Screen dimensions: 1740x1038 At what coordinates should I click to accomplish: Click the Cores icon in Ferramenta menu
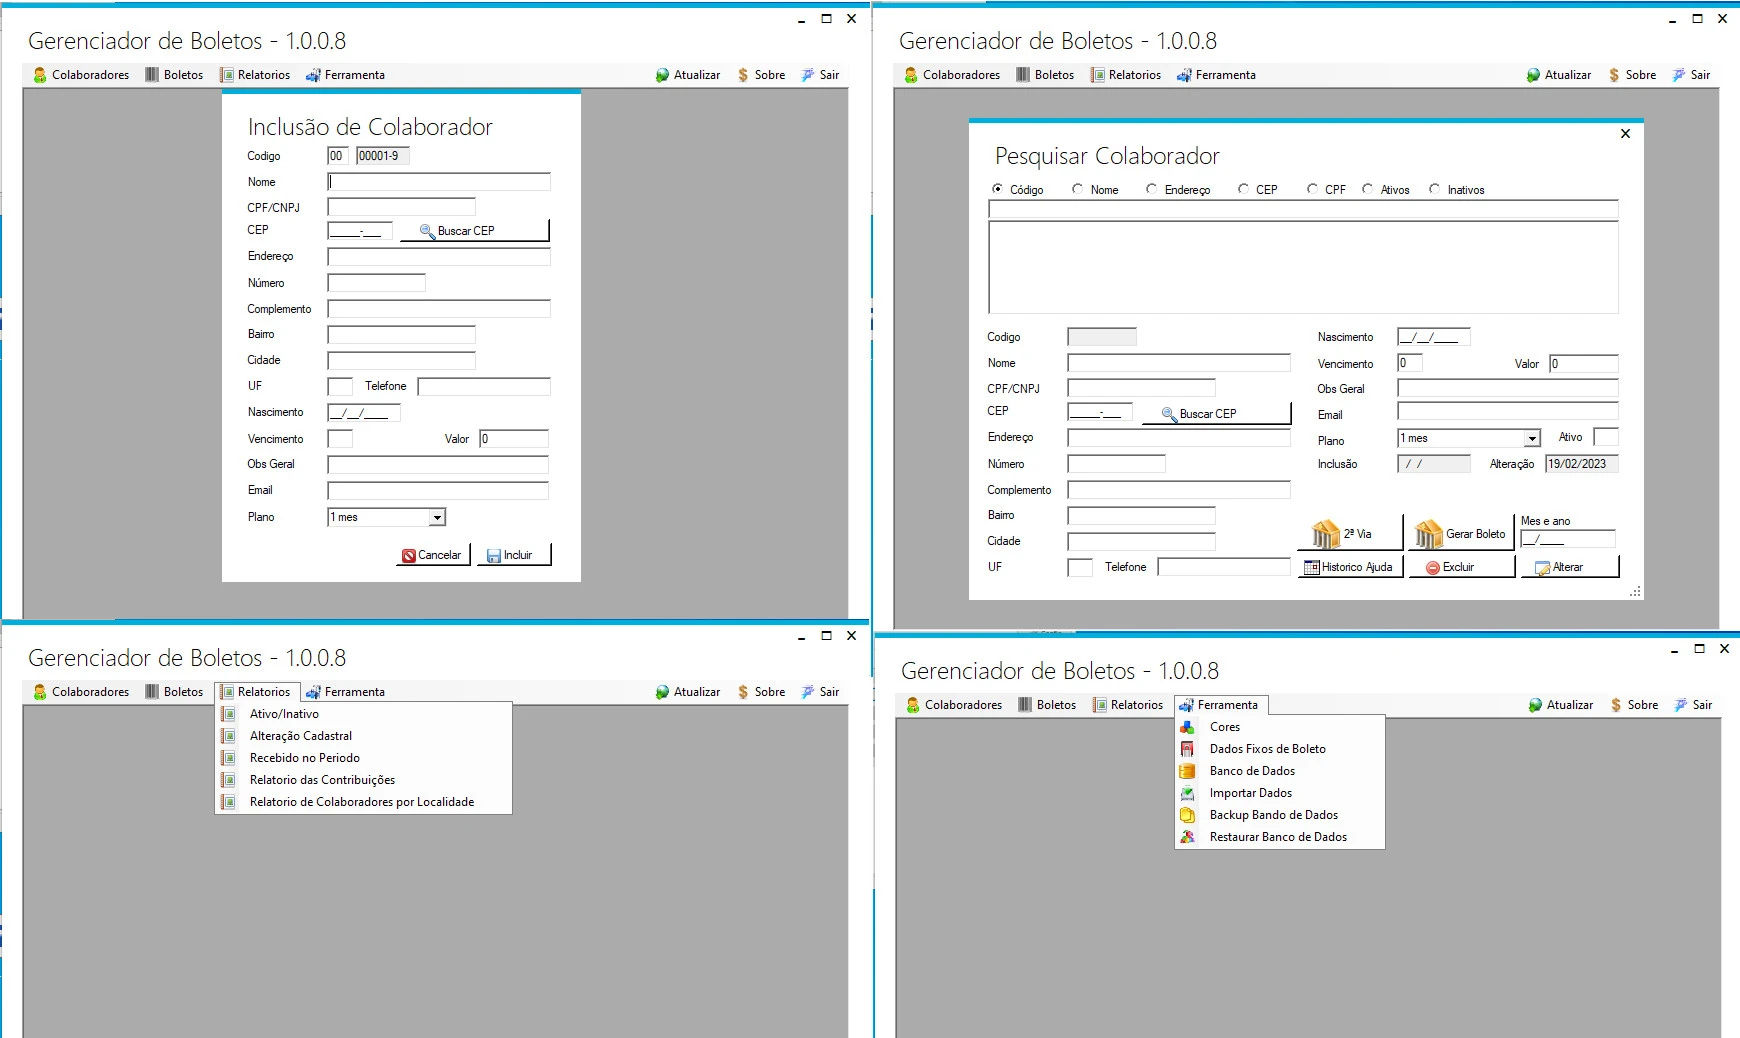[1187, 727]
